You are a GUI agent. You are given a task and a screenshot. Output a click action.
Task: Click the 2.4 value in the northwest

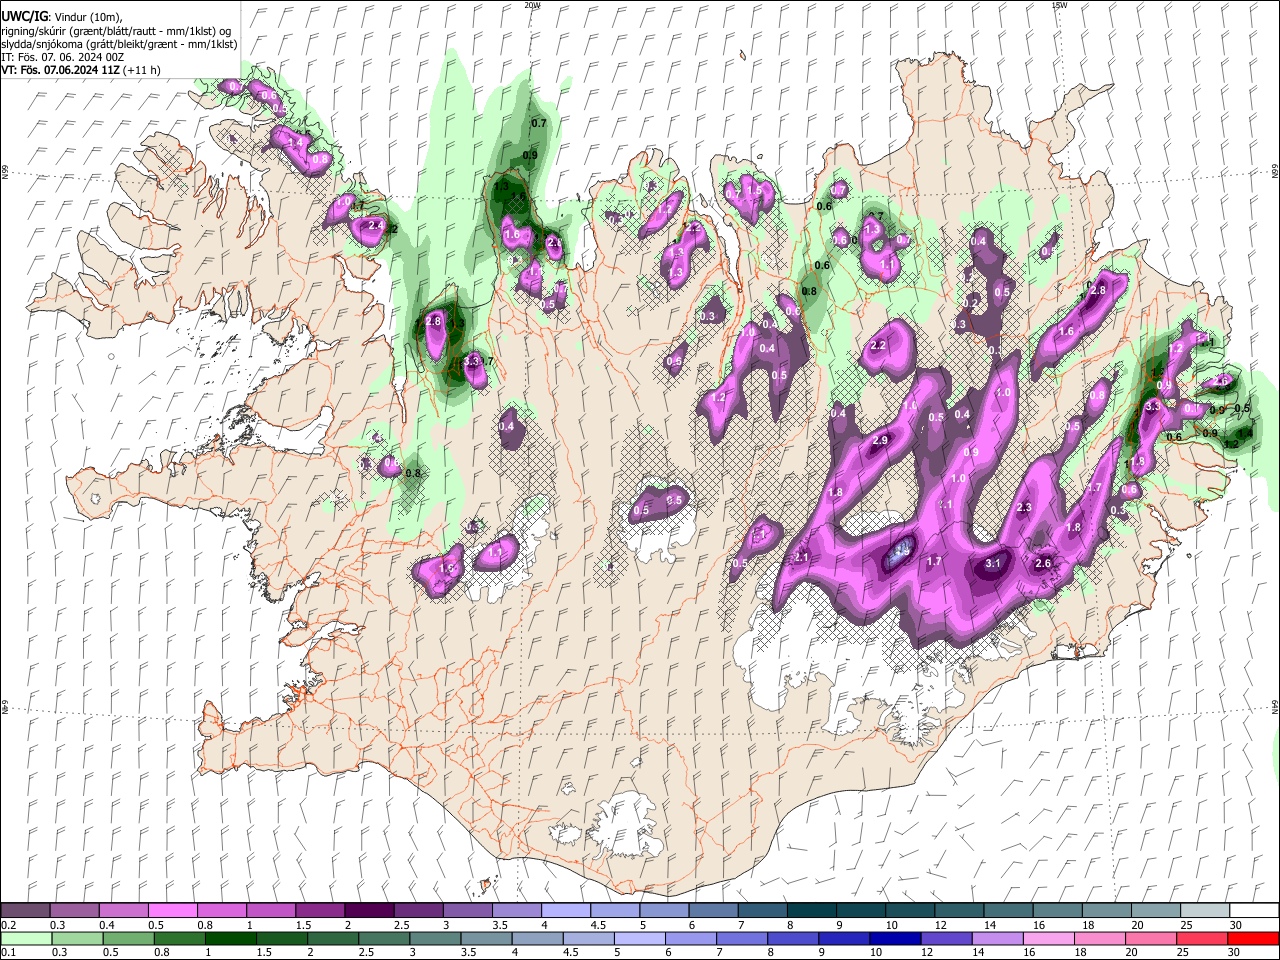tap(376, 226)
